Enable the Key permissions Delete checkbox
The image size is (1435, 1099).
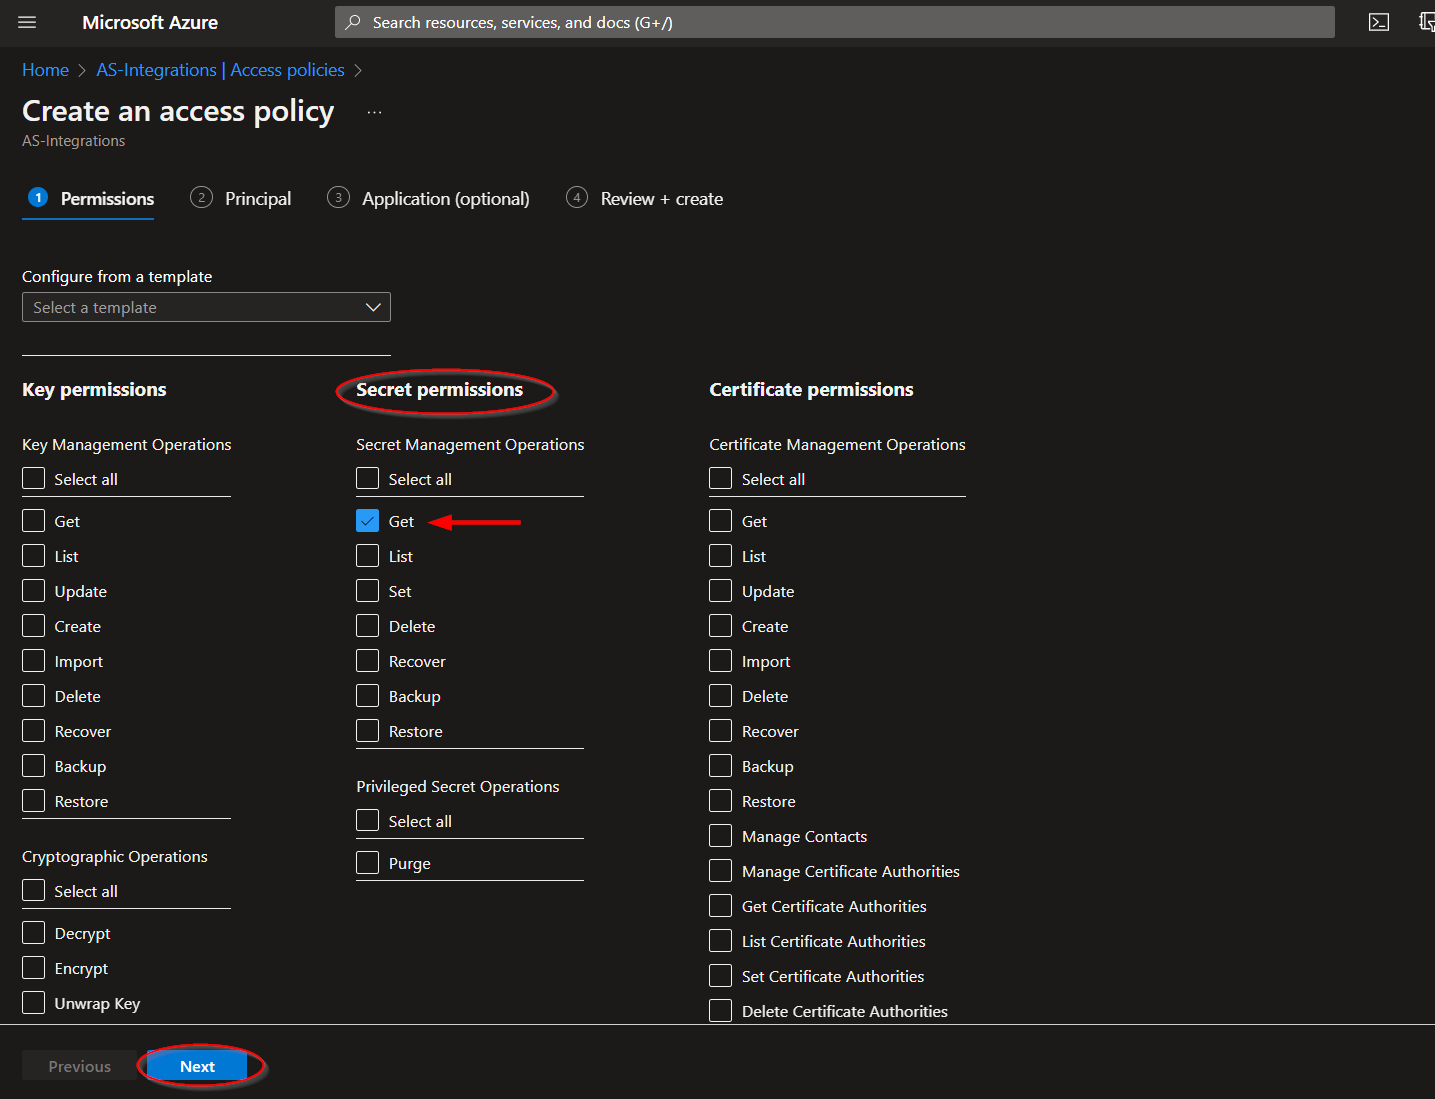pyautogui.click(x=34, y=696)
